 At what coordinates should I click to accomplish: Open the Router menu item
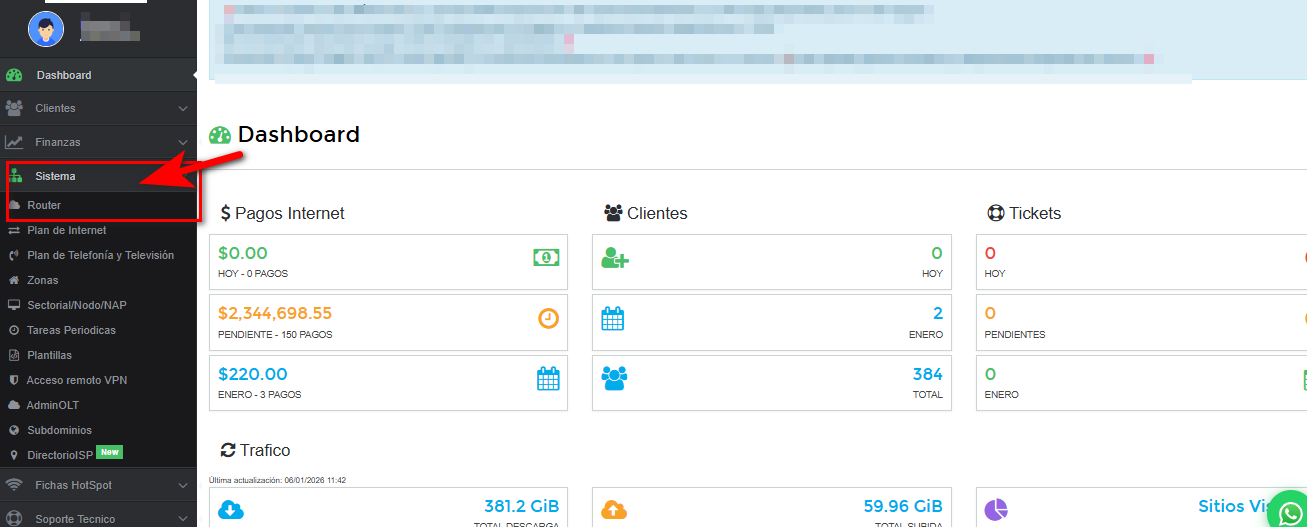pyautogui.click(x=44, y=205)
